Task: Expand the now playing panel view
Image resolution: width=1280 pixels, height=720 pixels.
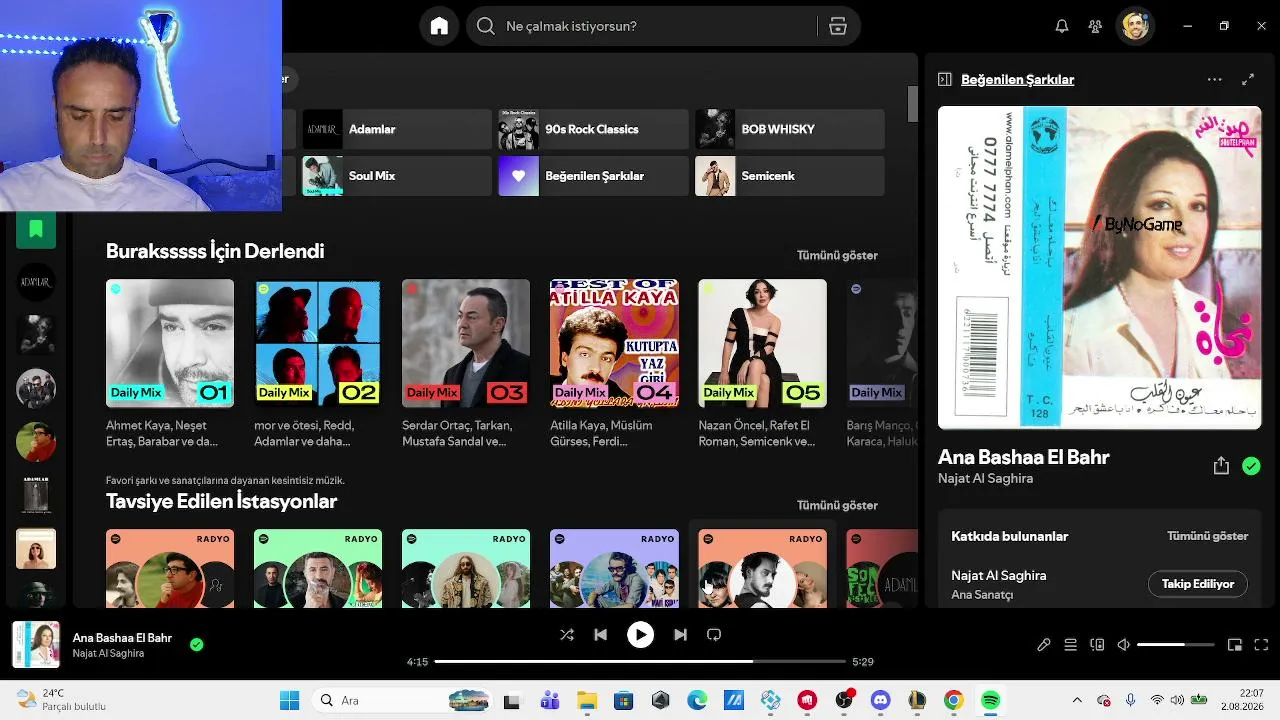Action: 1248,79
